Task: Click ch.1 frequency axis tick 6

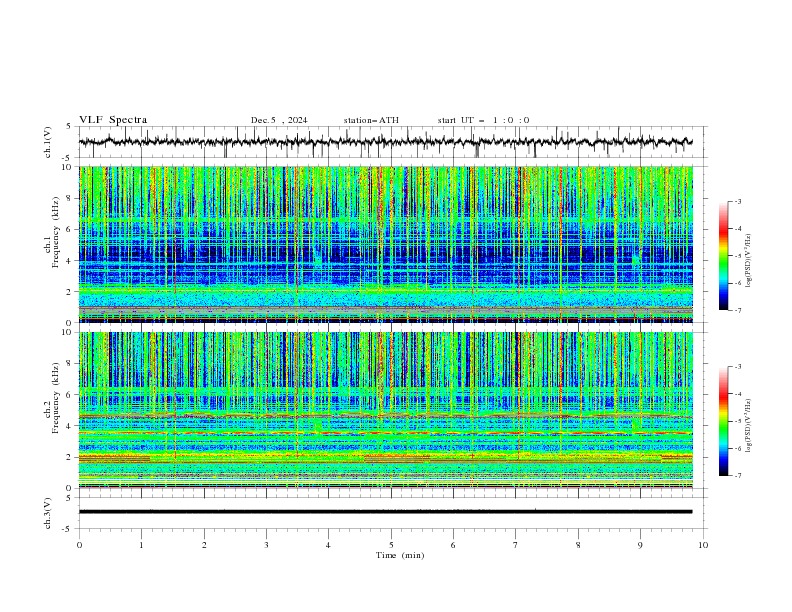Action: (70, 229)
